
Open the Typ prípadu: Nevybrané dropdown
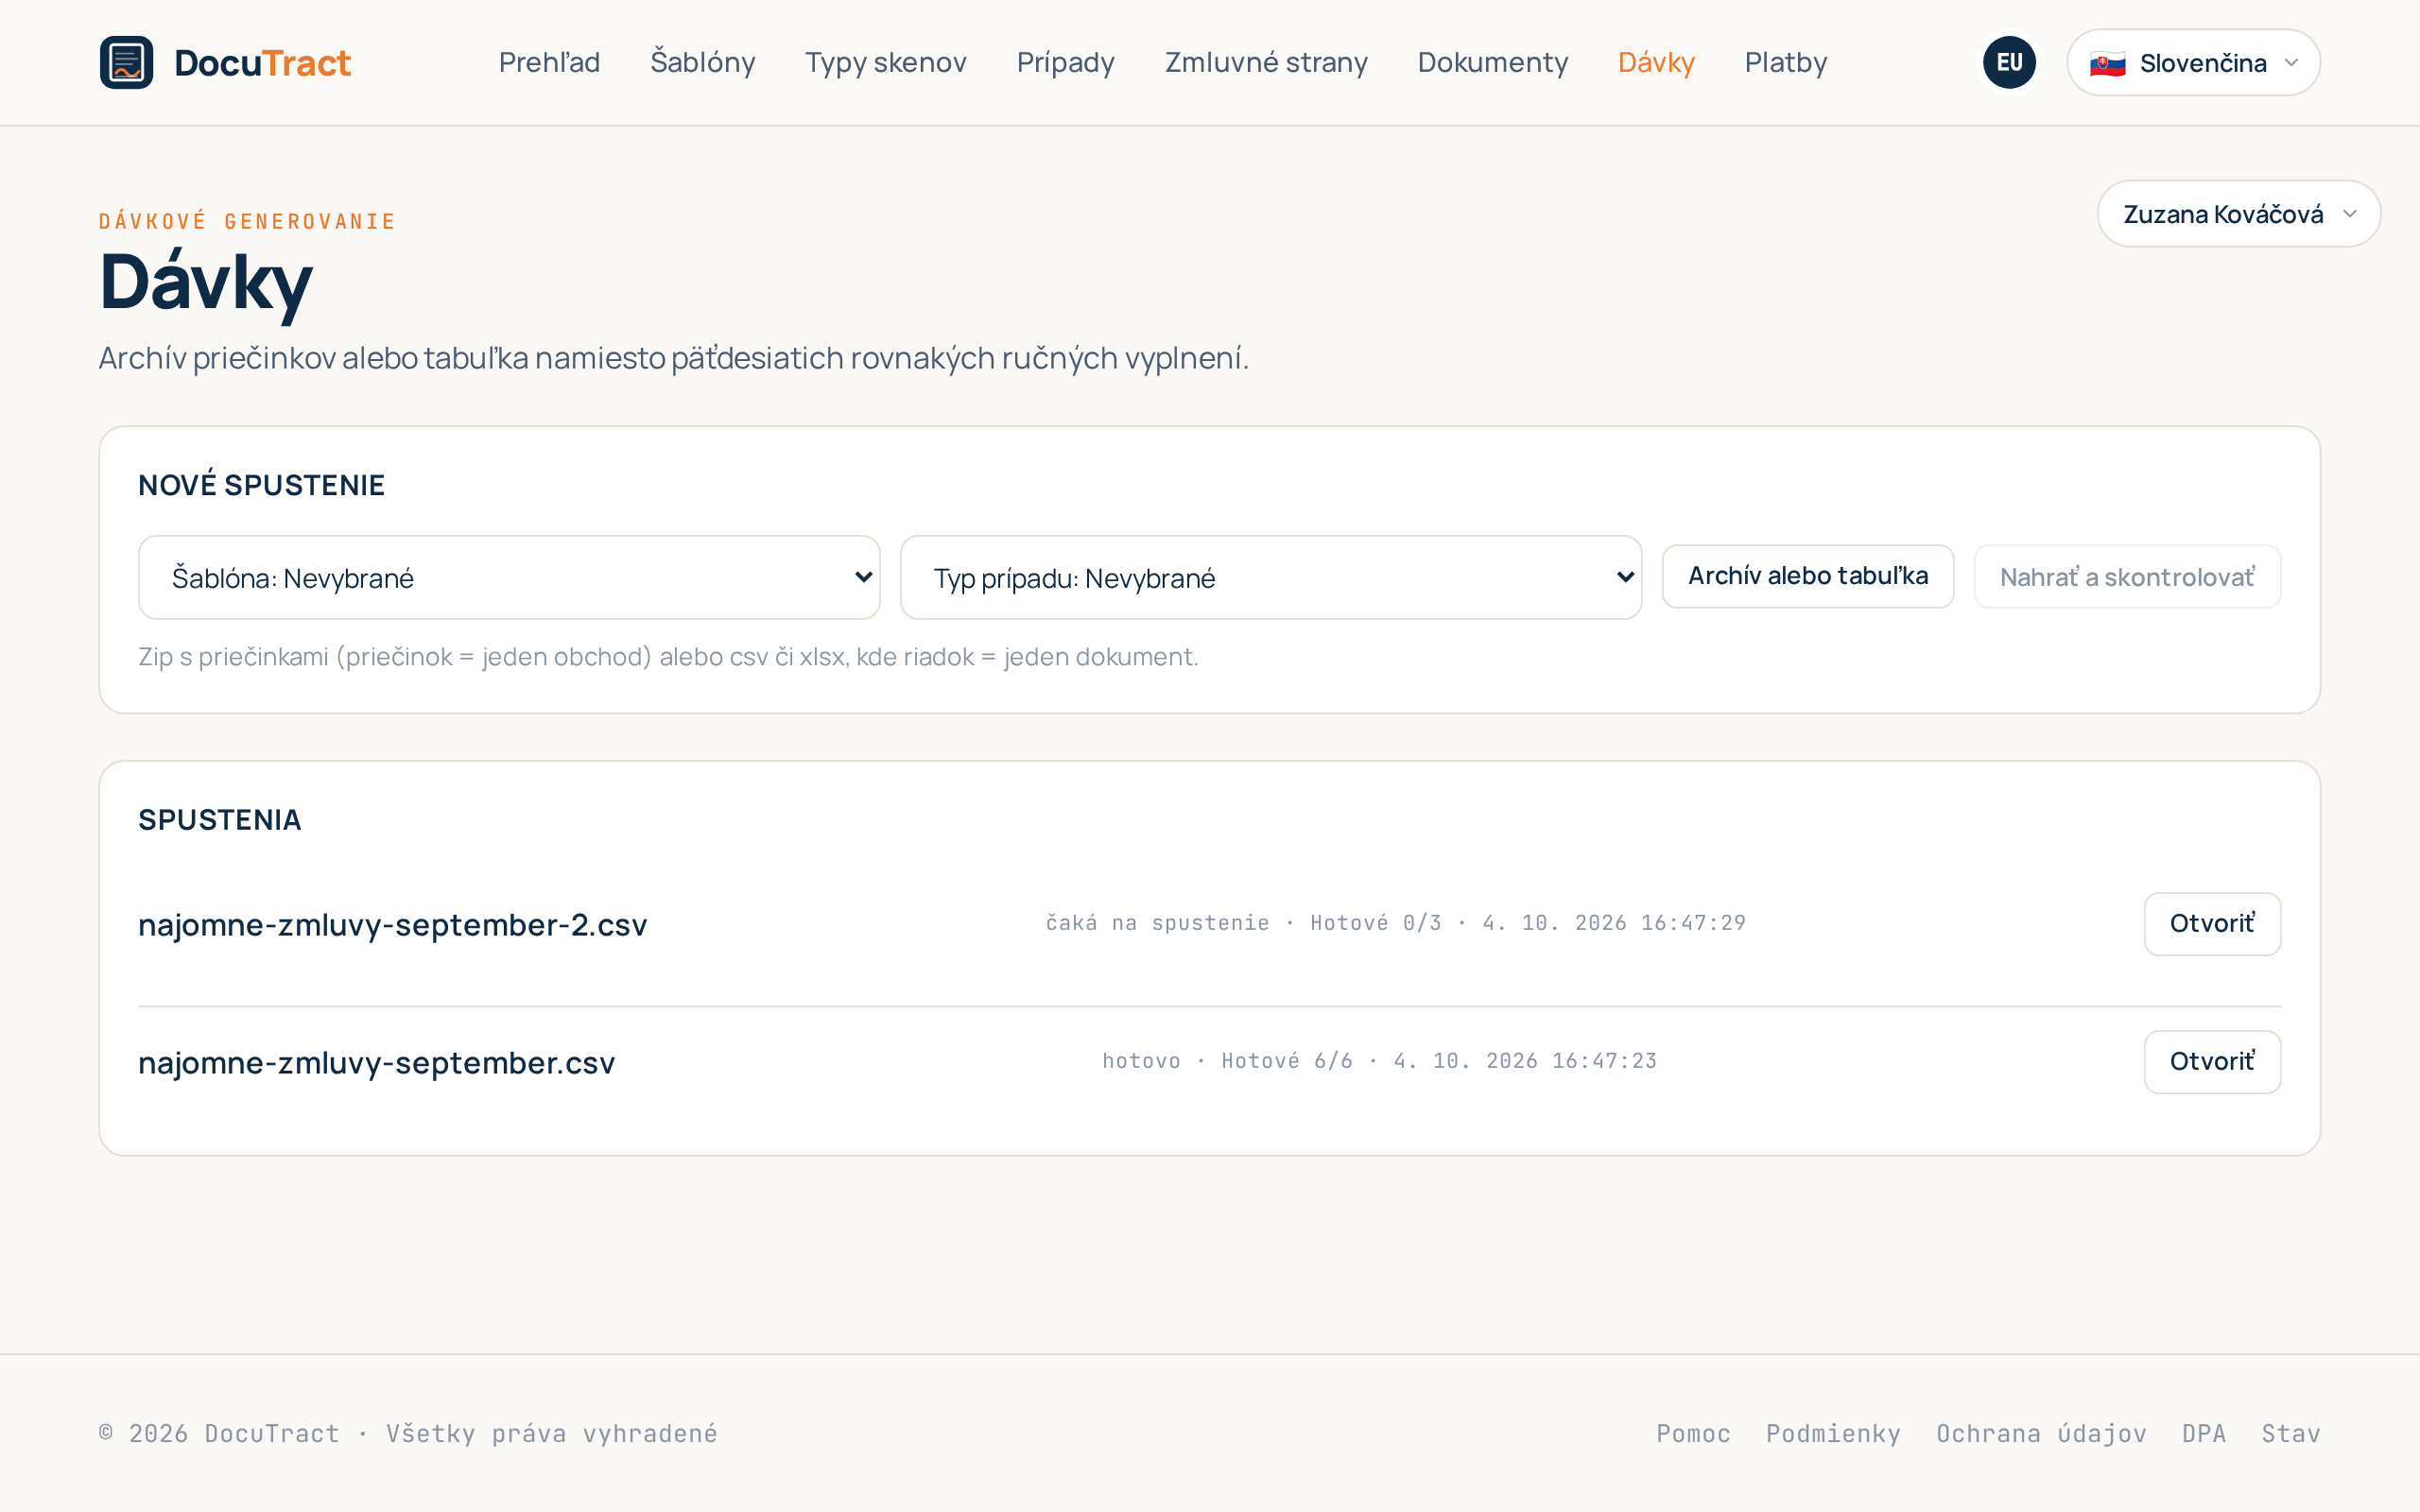1271,577
